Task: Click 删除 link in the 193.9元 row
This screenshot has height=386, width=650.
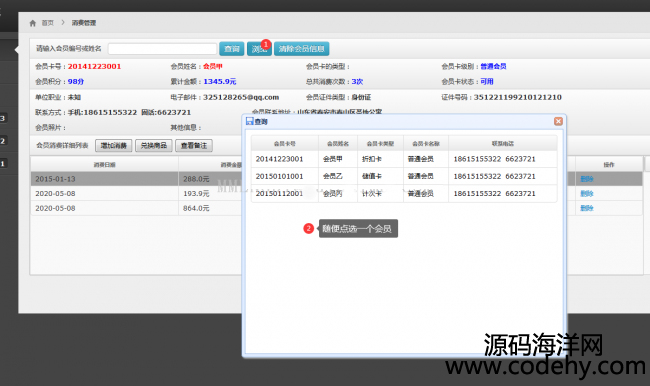Action: tap(587, 194)
